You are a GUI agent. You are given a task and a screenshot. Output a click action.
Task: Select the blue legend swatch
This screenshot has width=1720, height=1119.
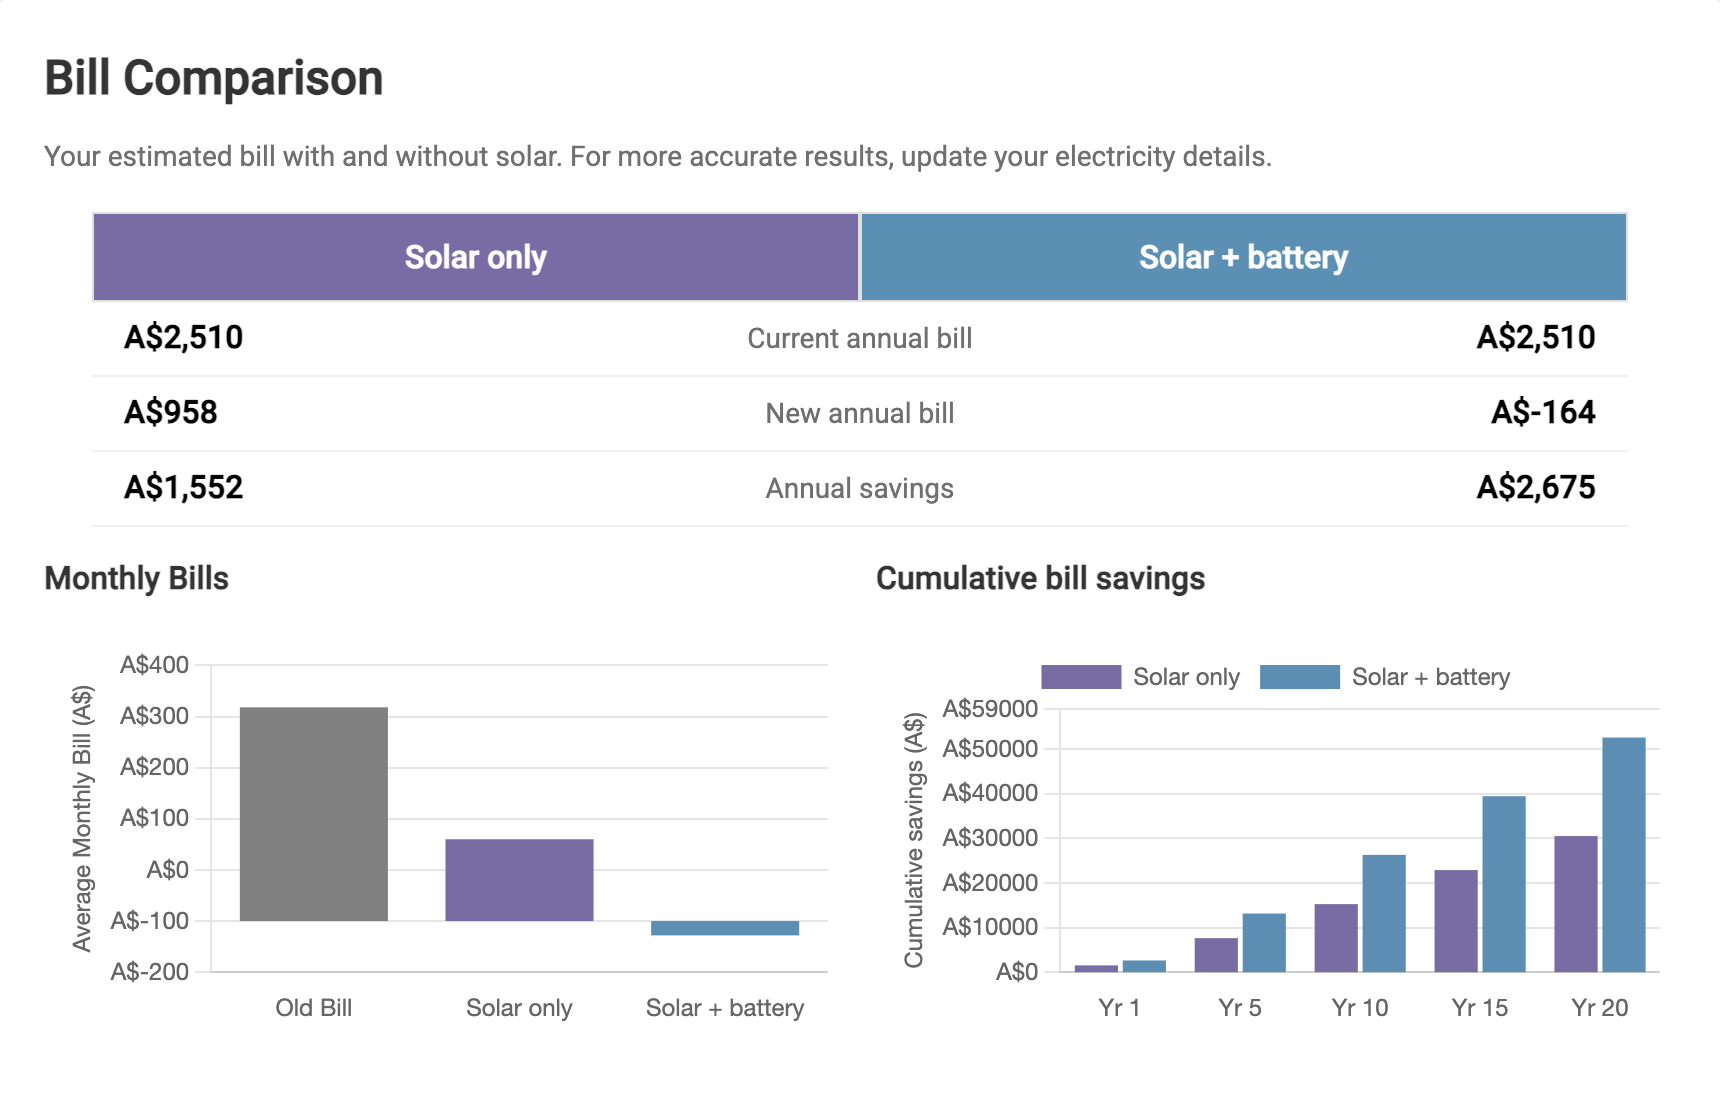pyautogui.click(x=1302, y=677)
